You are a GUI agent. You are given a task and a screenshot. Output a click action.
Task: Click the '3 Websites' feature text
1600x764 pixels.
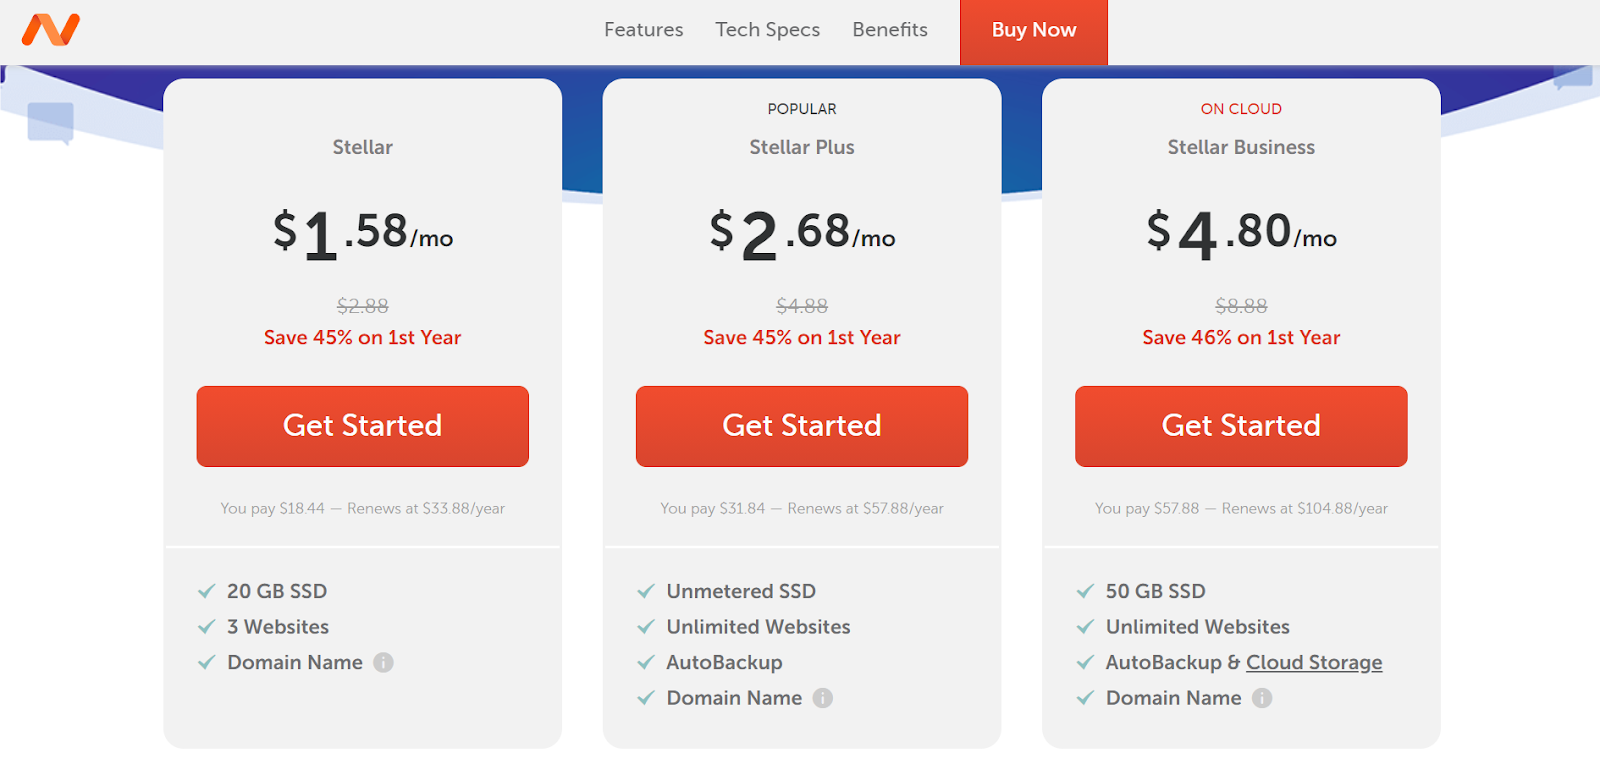(x=278, y=627)
